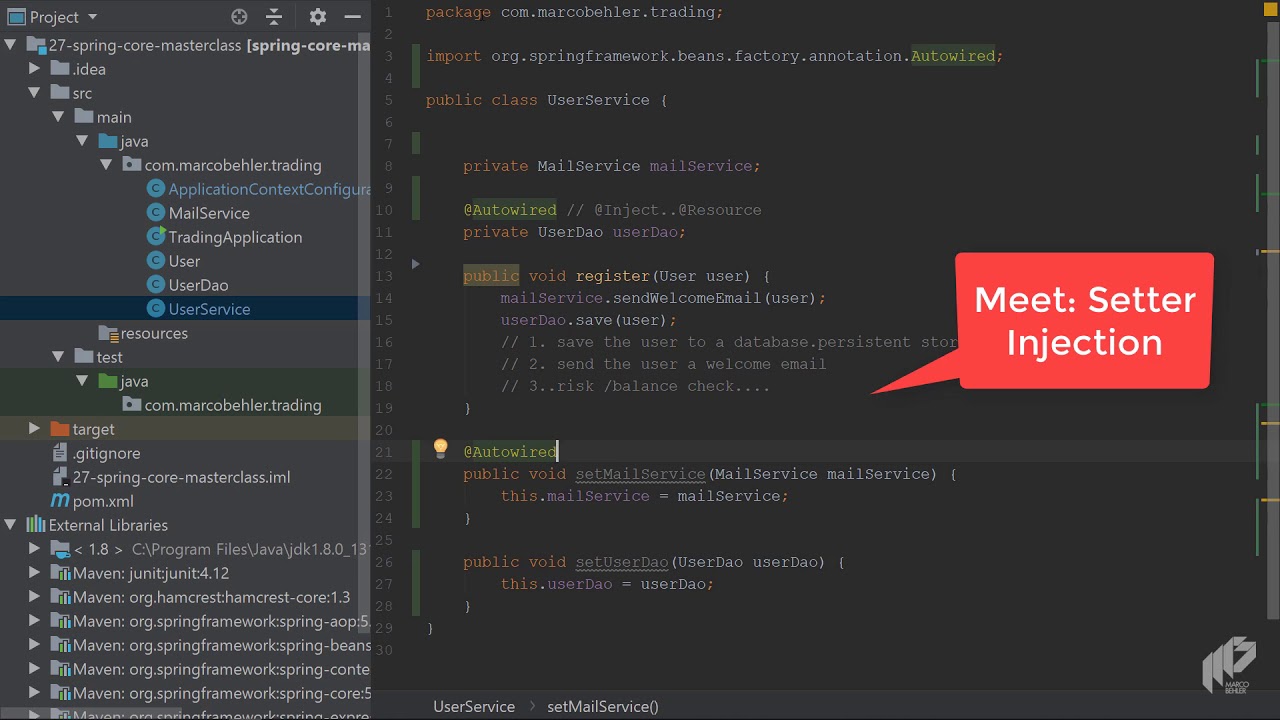
Task: Click the blue main java source folder icon
Action: pyautogui.click(x=107, y=141)
